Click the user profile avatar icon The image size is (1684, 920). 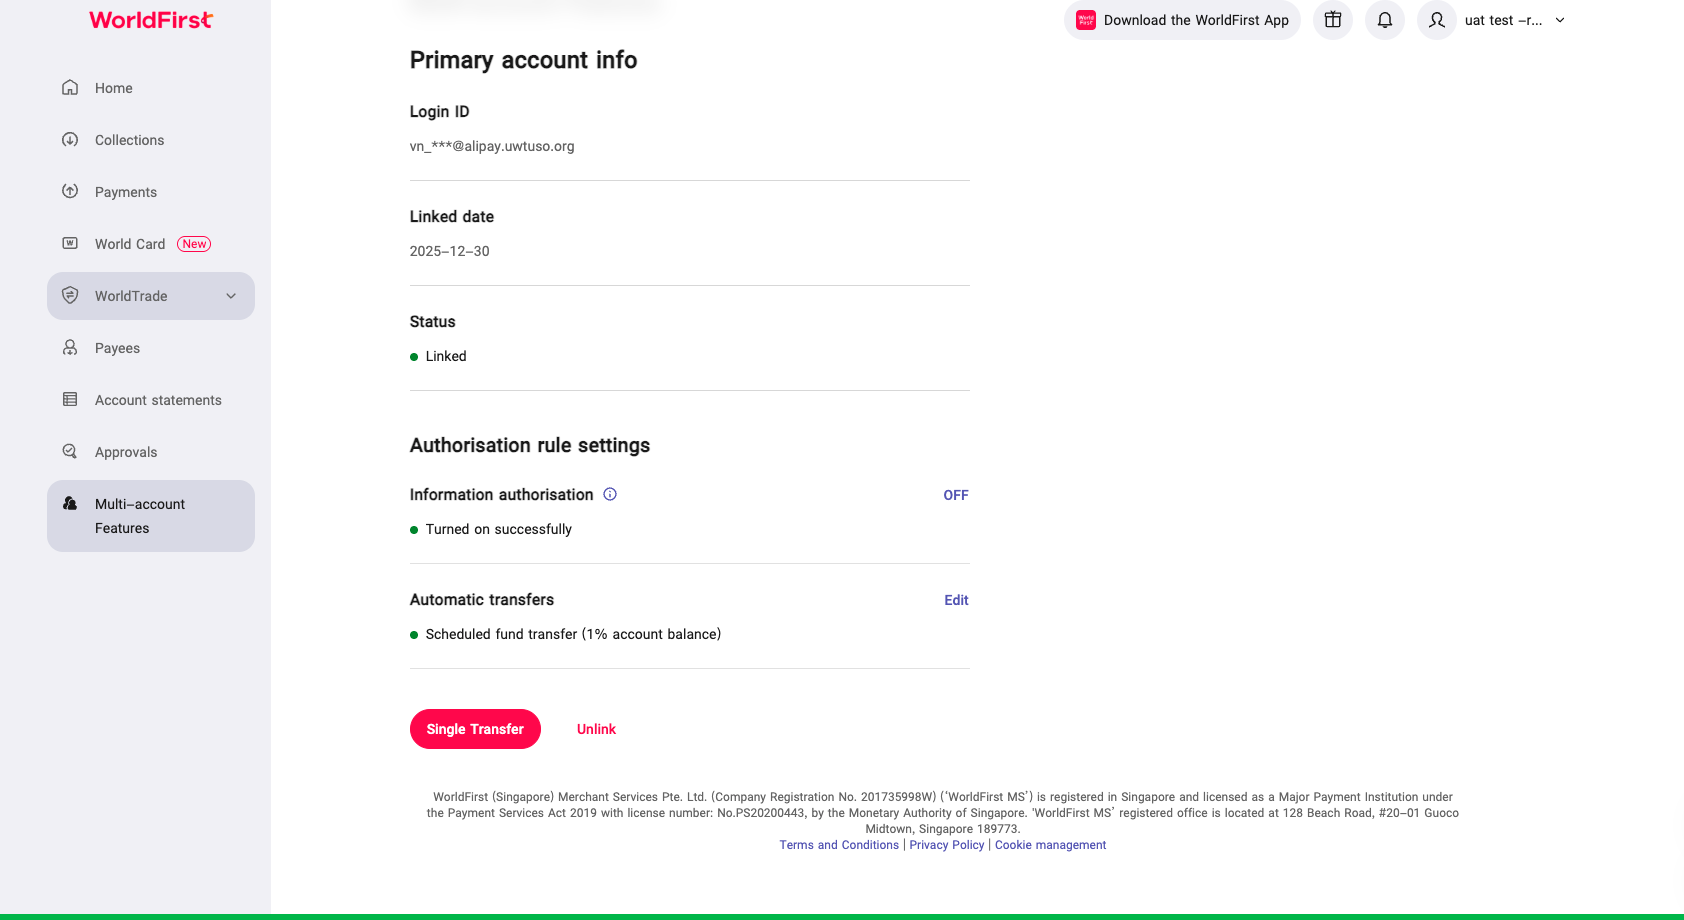(x=1437, y=20)
